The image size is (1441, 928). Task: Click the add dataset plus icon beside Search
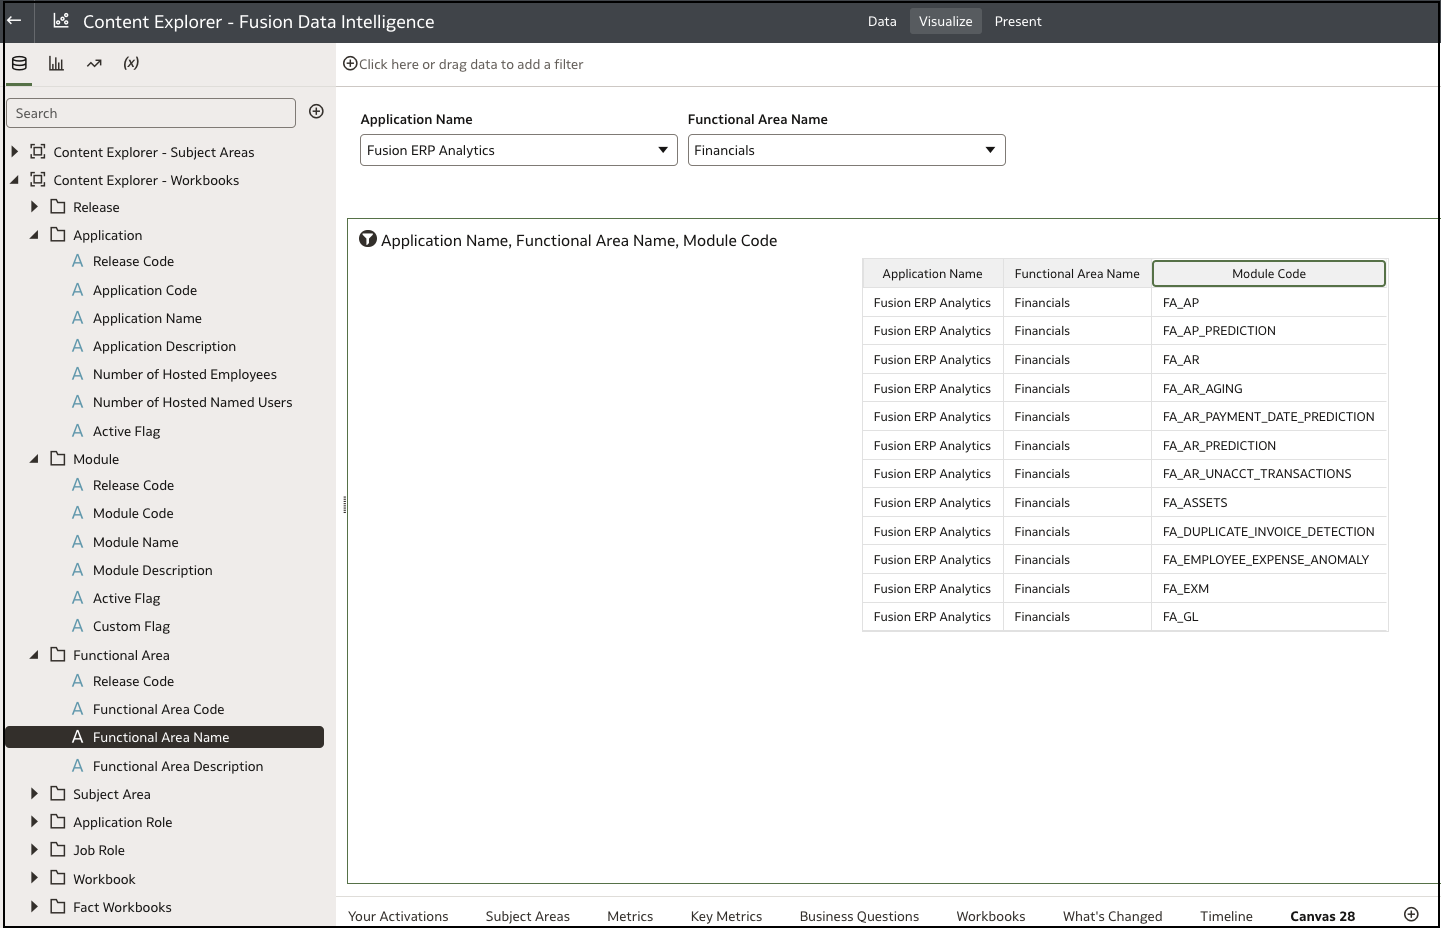click(x=316, y=111)
